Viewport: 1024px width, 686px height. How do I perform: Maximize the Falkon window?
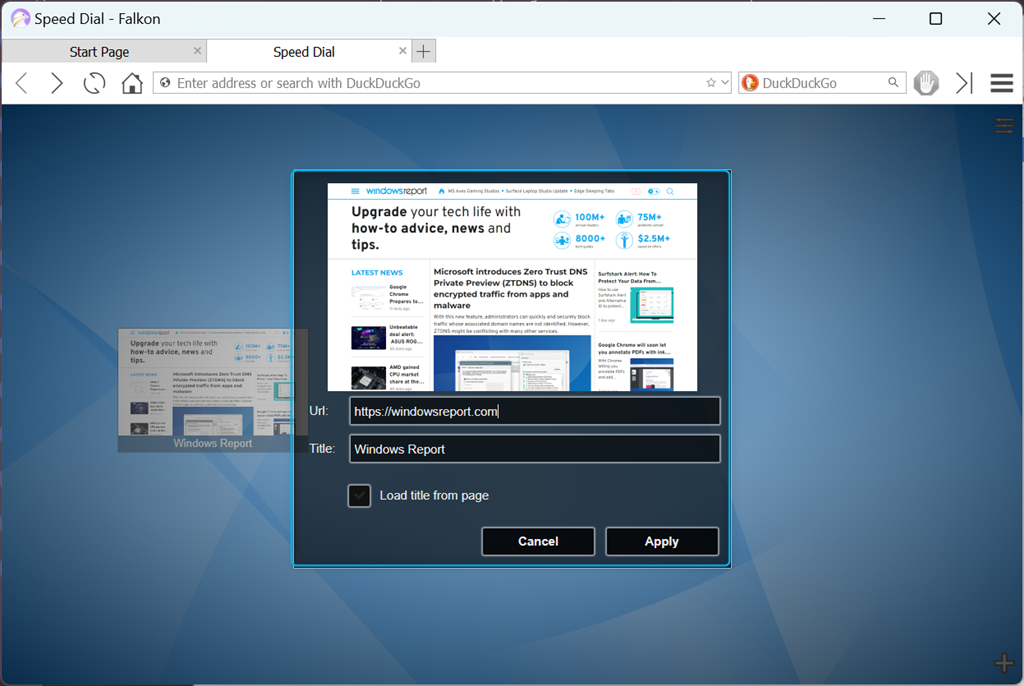click(935, 18)
